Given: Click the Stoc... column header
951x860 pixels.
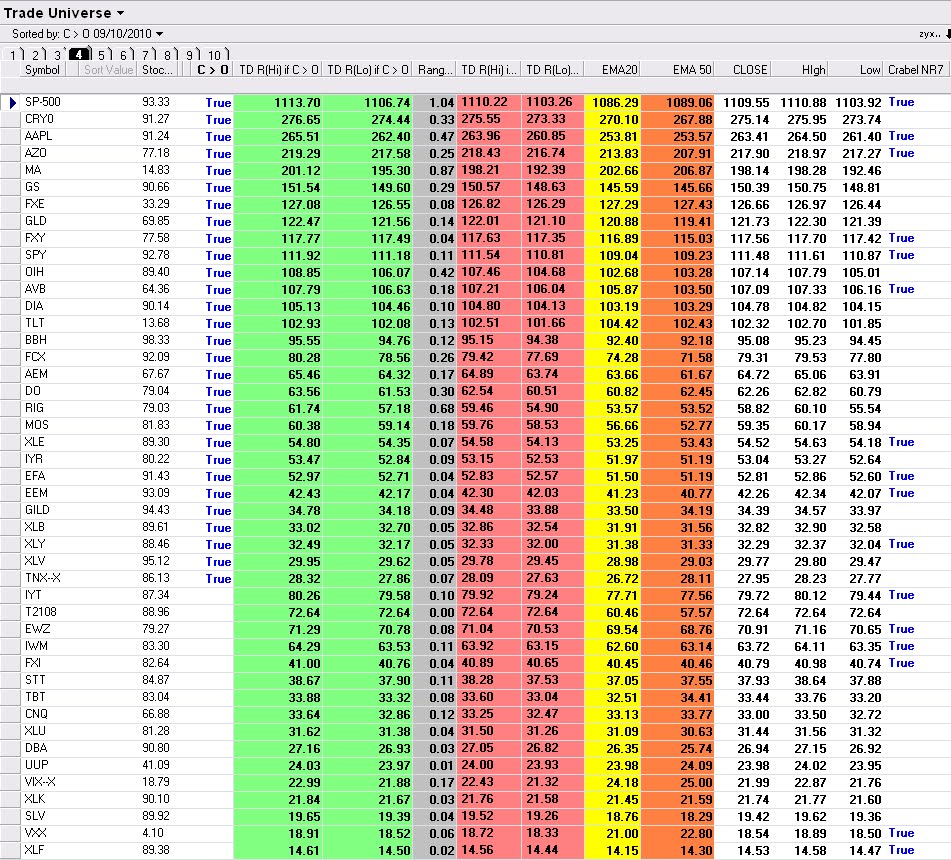Looking at the screenshot, I should [x=157, y=70].
